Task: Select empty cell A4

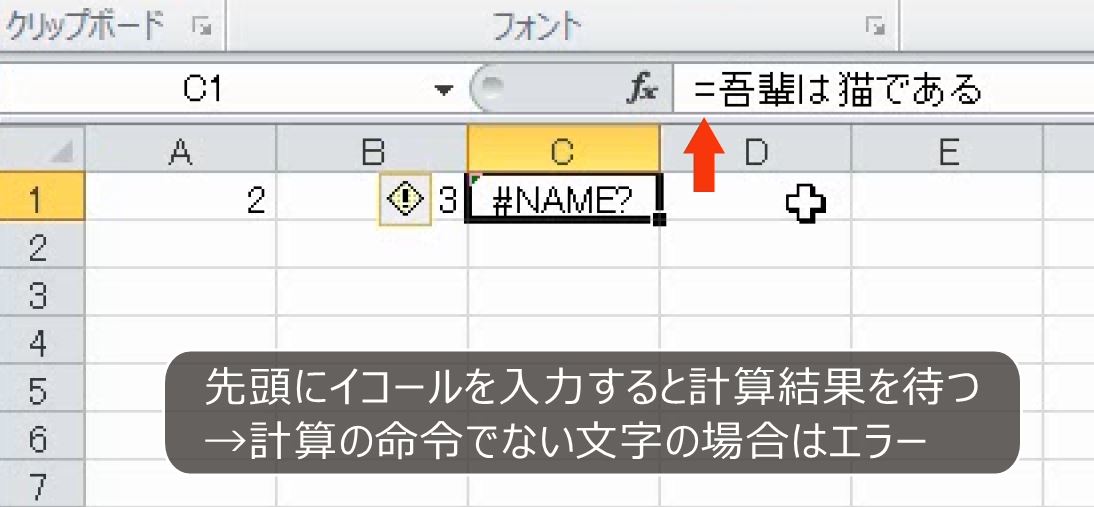Action: [181, 341]
